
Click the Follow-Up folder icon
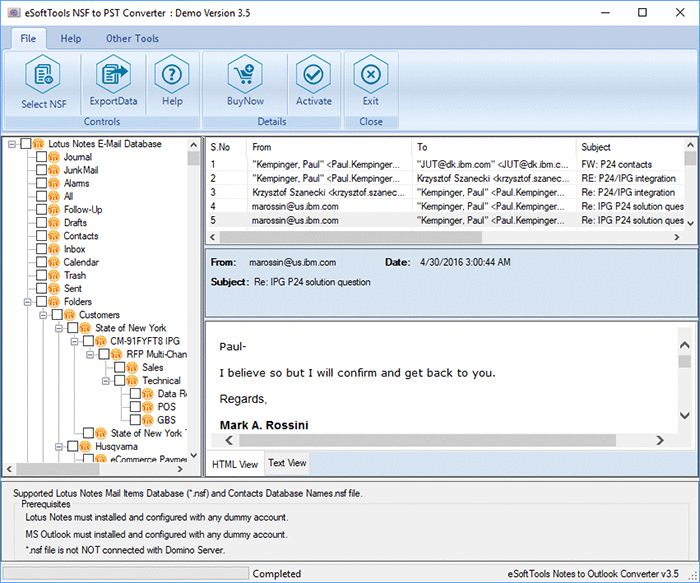[x=54, y=210]
